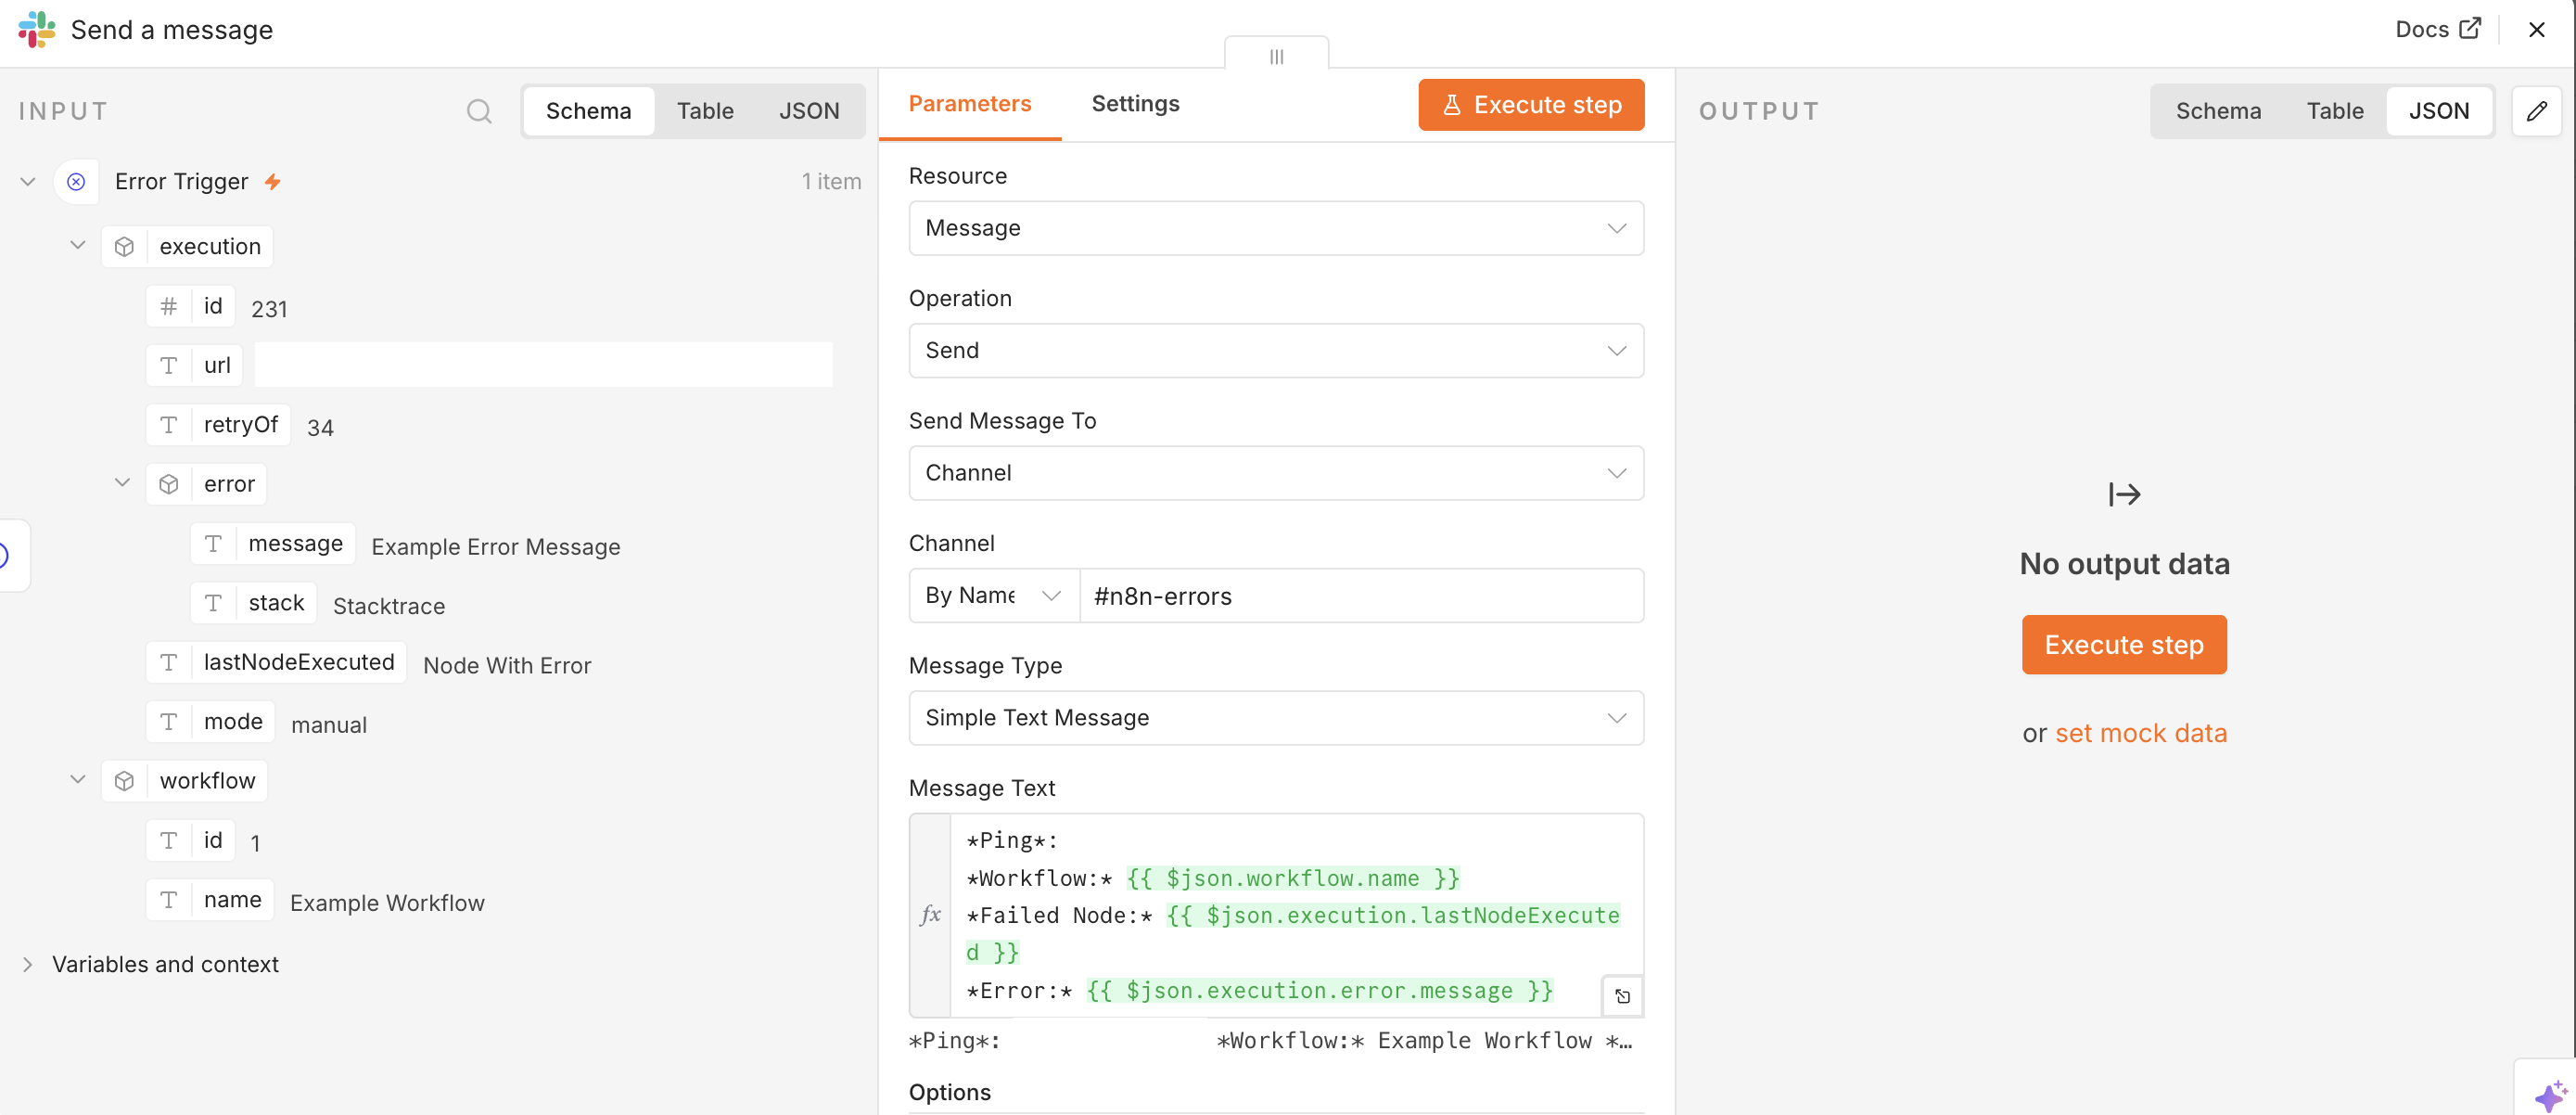Click the mode field pill
This screenshot has width=2576, height=1115.
(211, 722)
